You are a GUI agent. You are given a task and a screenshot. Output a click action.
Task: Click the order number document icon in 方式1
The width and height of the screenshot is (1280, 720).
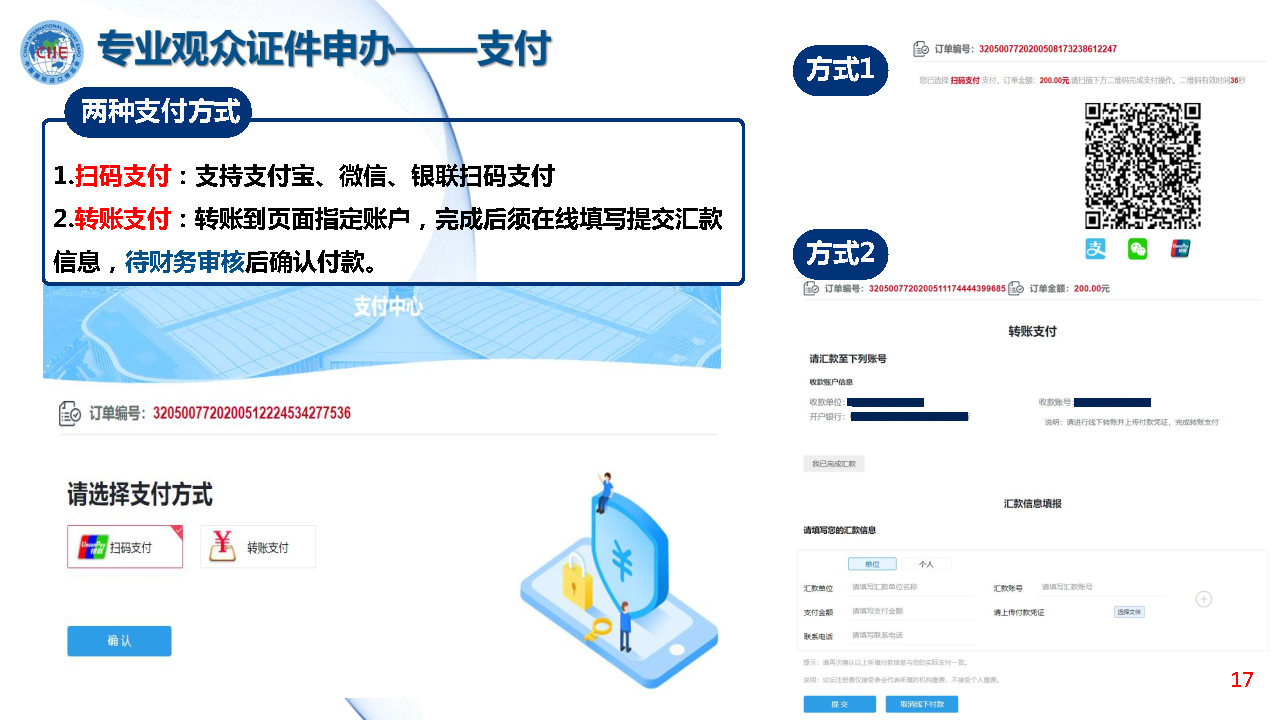coord(921,49)
